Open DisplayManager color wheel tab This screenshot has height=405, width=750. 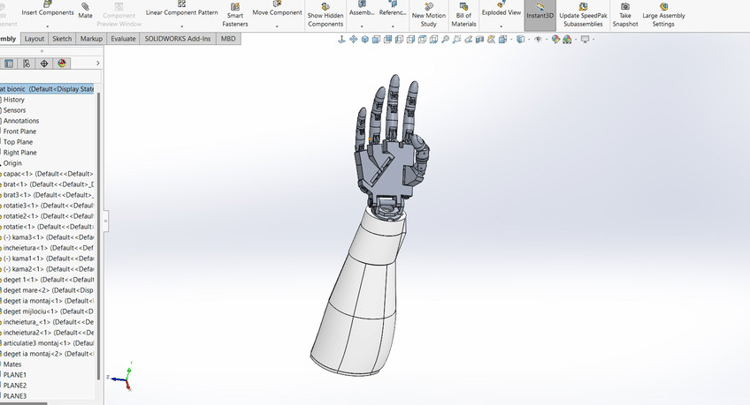click(62, 63)
